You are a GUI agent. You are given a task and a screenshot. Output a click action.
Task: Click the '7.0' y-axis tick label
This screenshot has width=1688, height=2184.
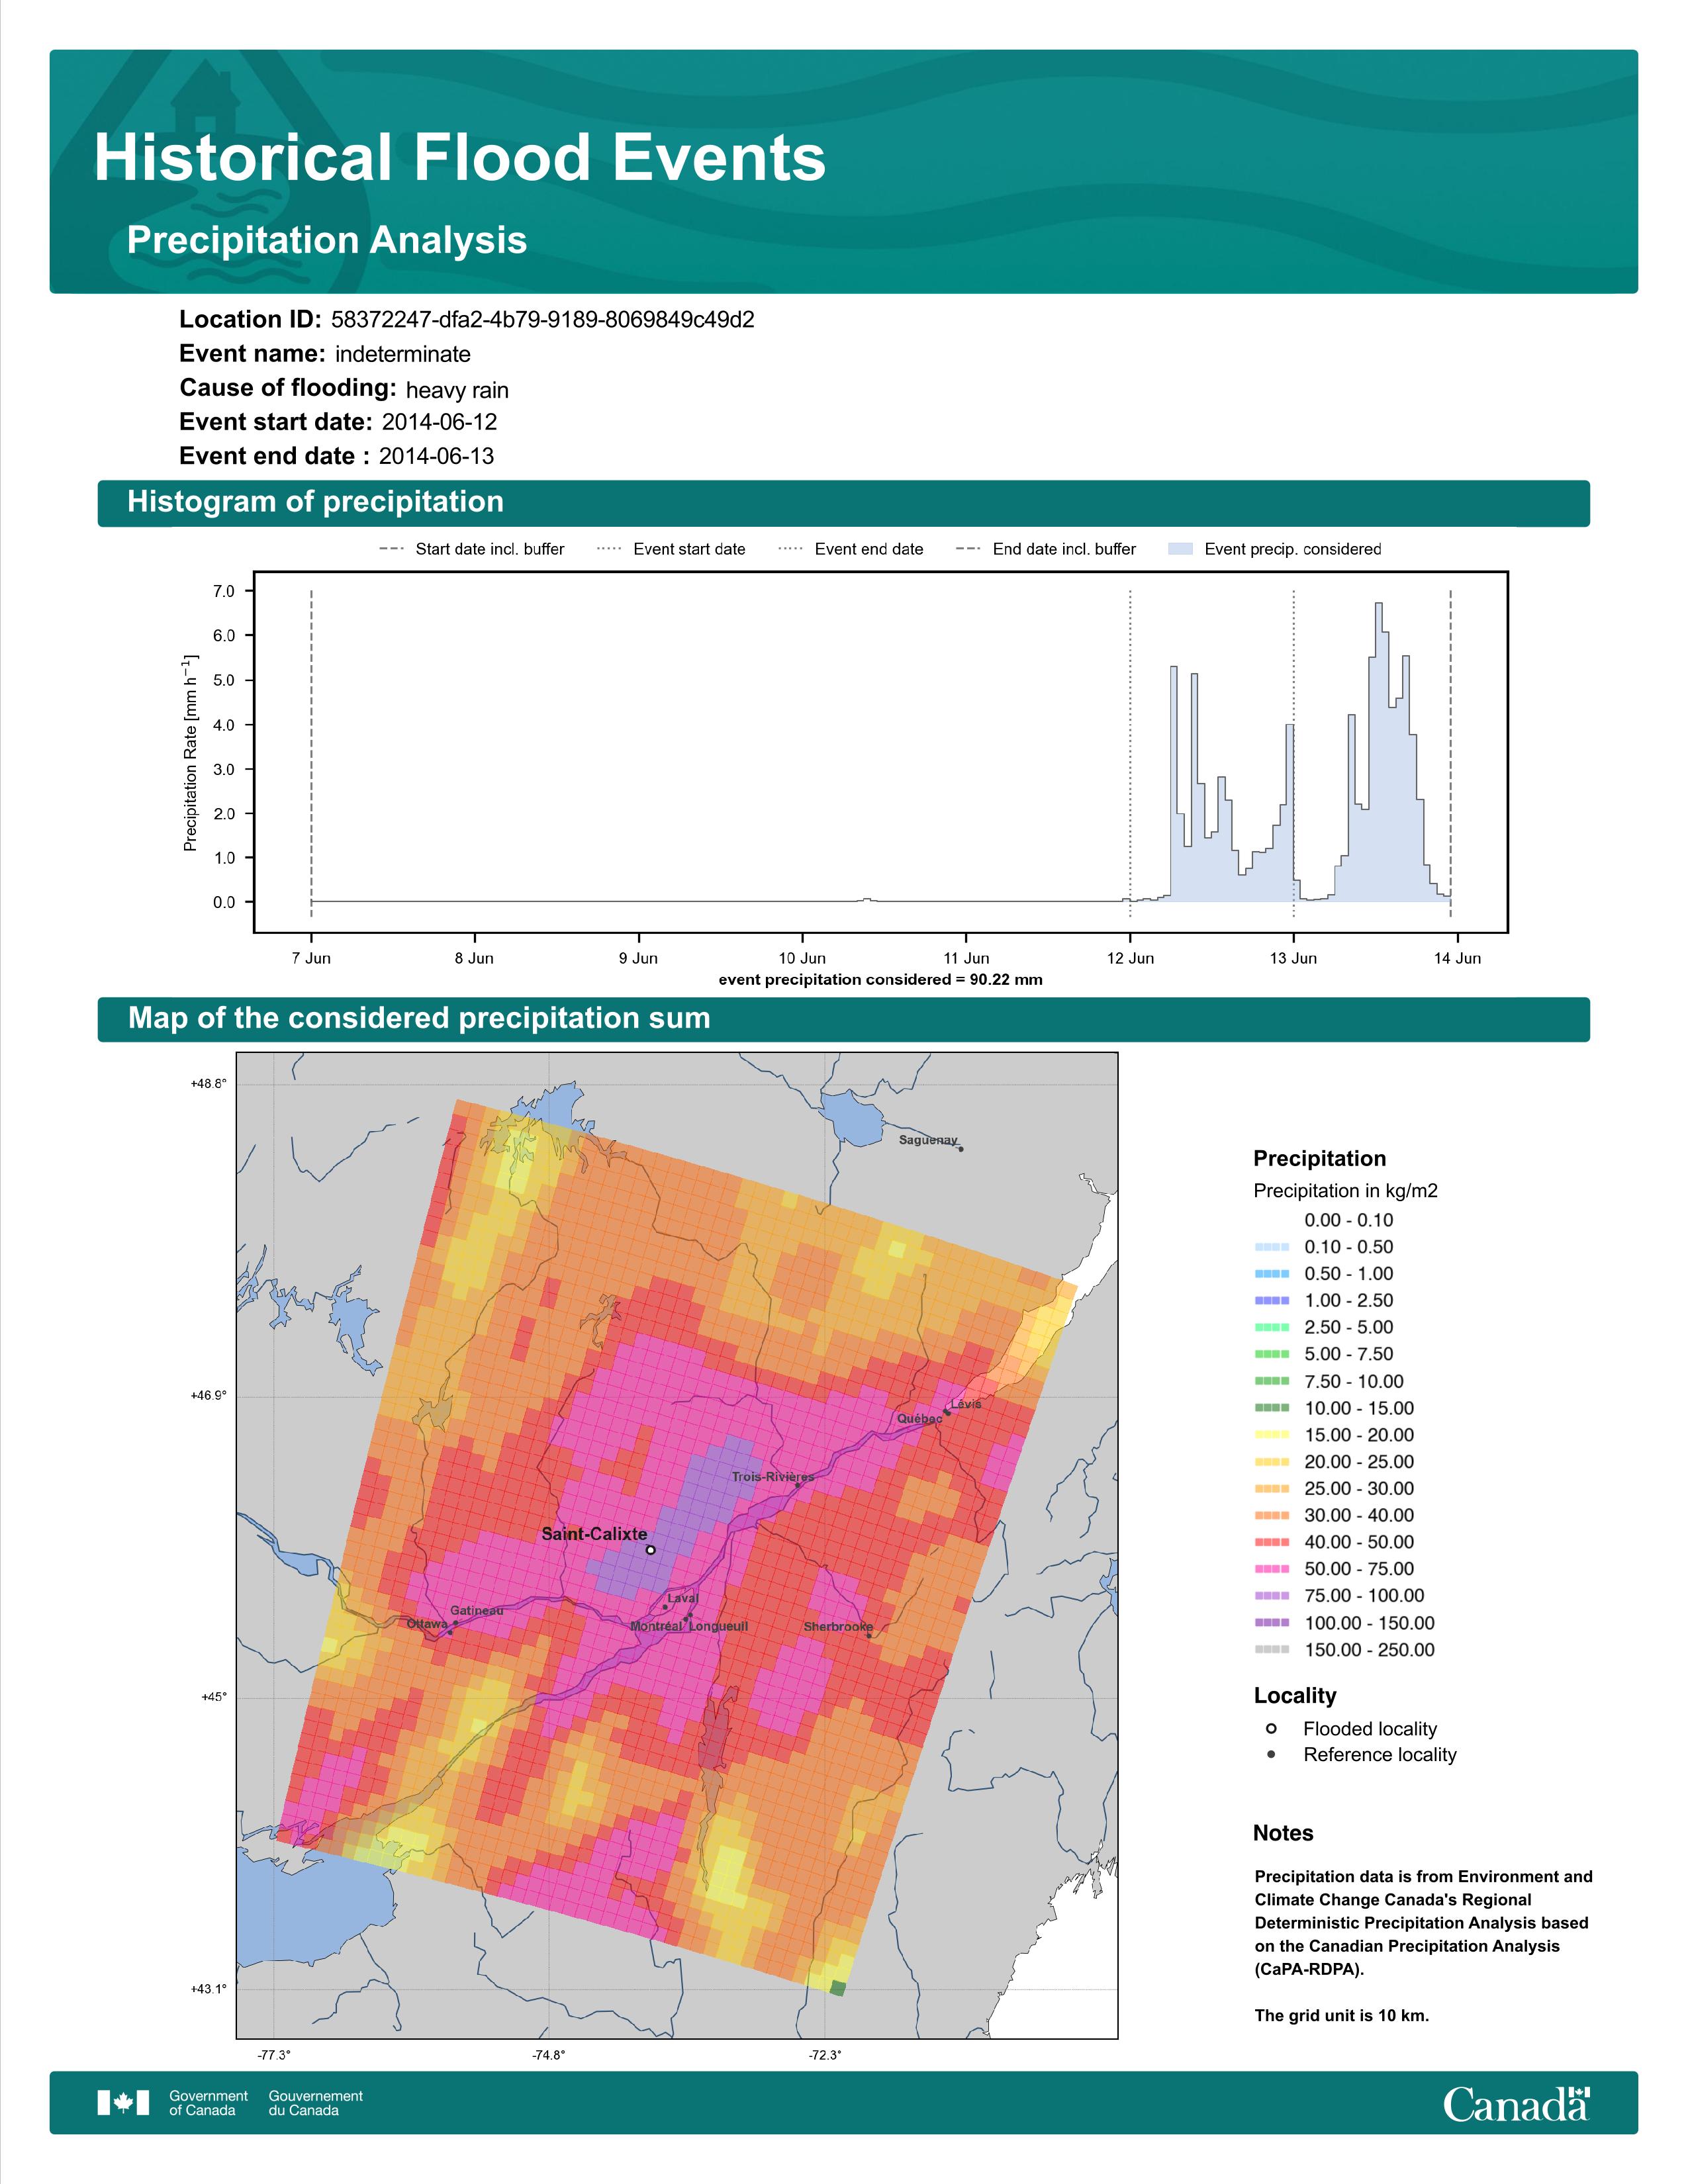(x=224, y=591)
